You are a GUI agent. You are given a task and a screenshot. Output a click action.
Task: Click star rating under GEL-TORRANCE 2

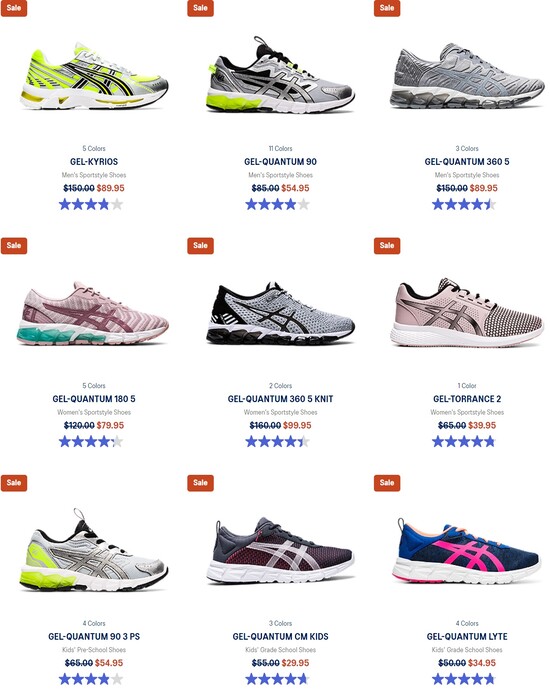(x=464, y=442)
